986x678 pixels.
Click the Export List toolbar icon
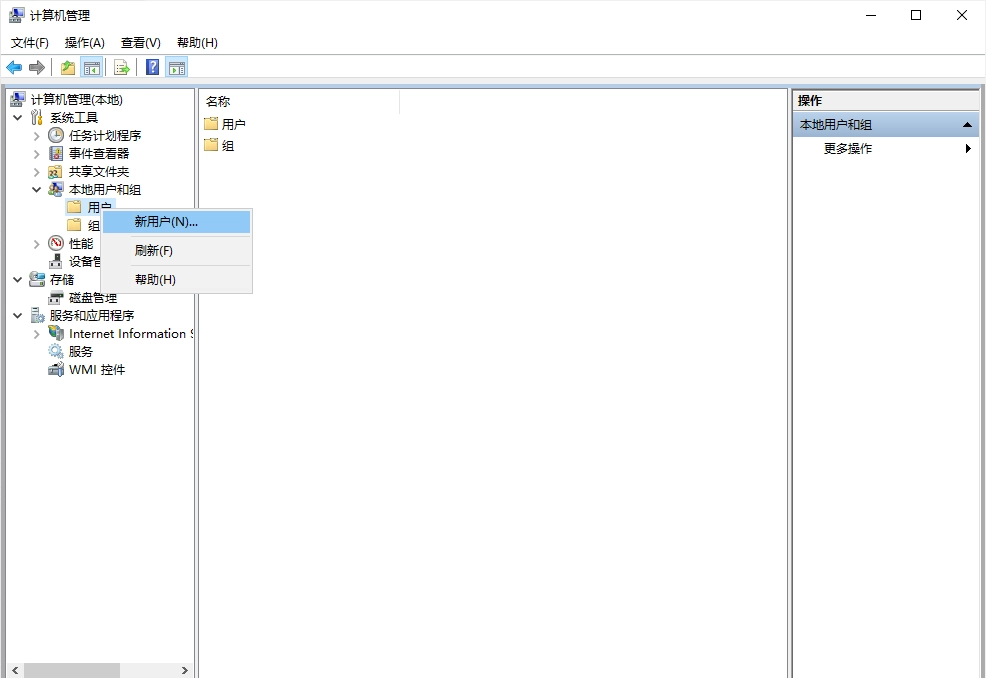pyautogui.click(x=121, y=67)
